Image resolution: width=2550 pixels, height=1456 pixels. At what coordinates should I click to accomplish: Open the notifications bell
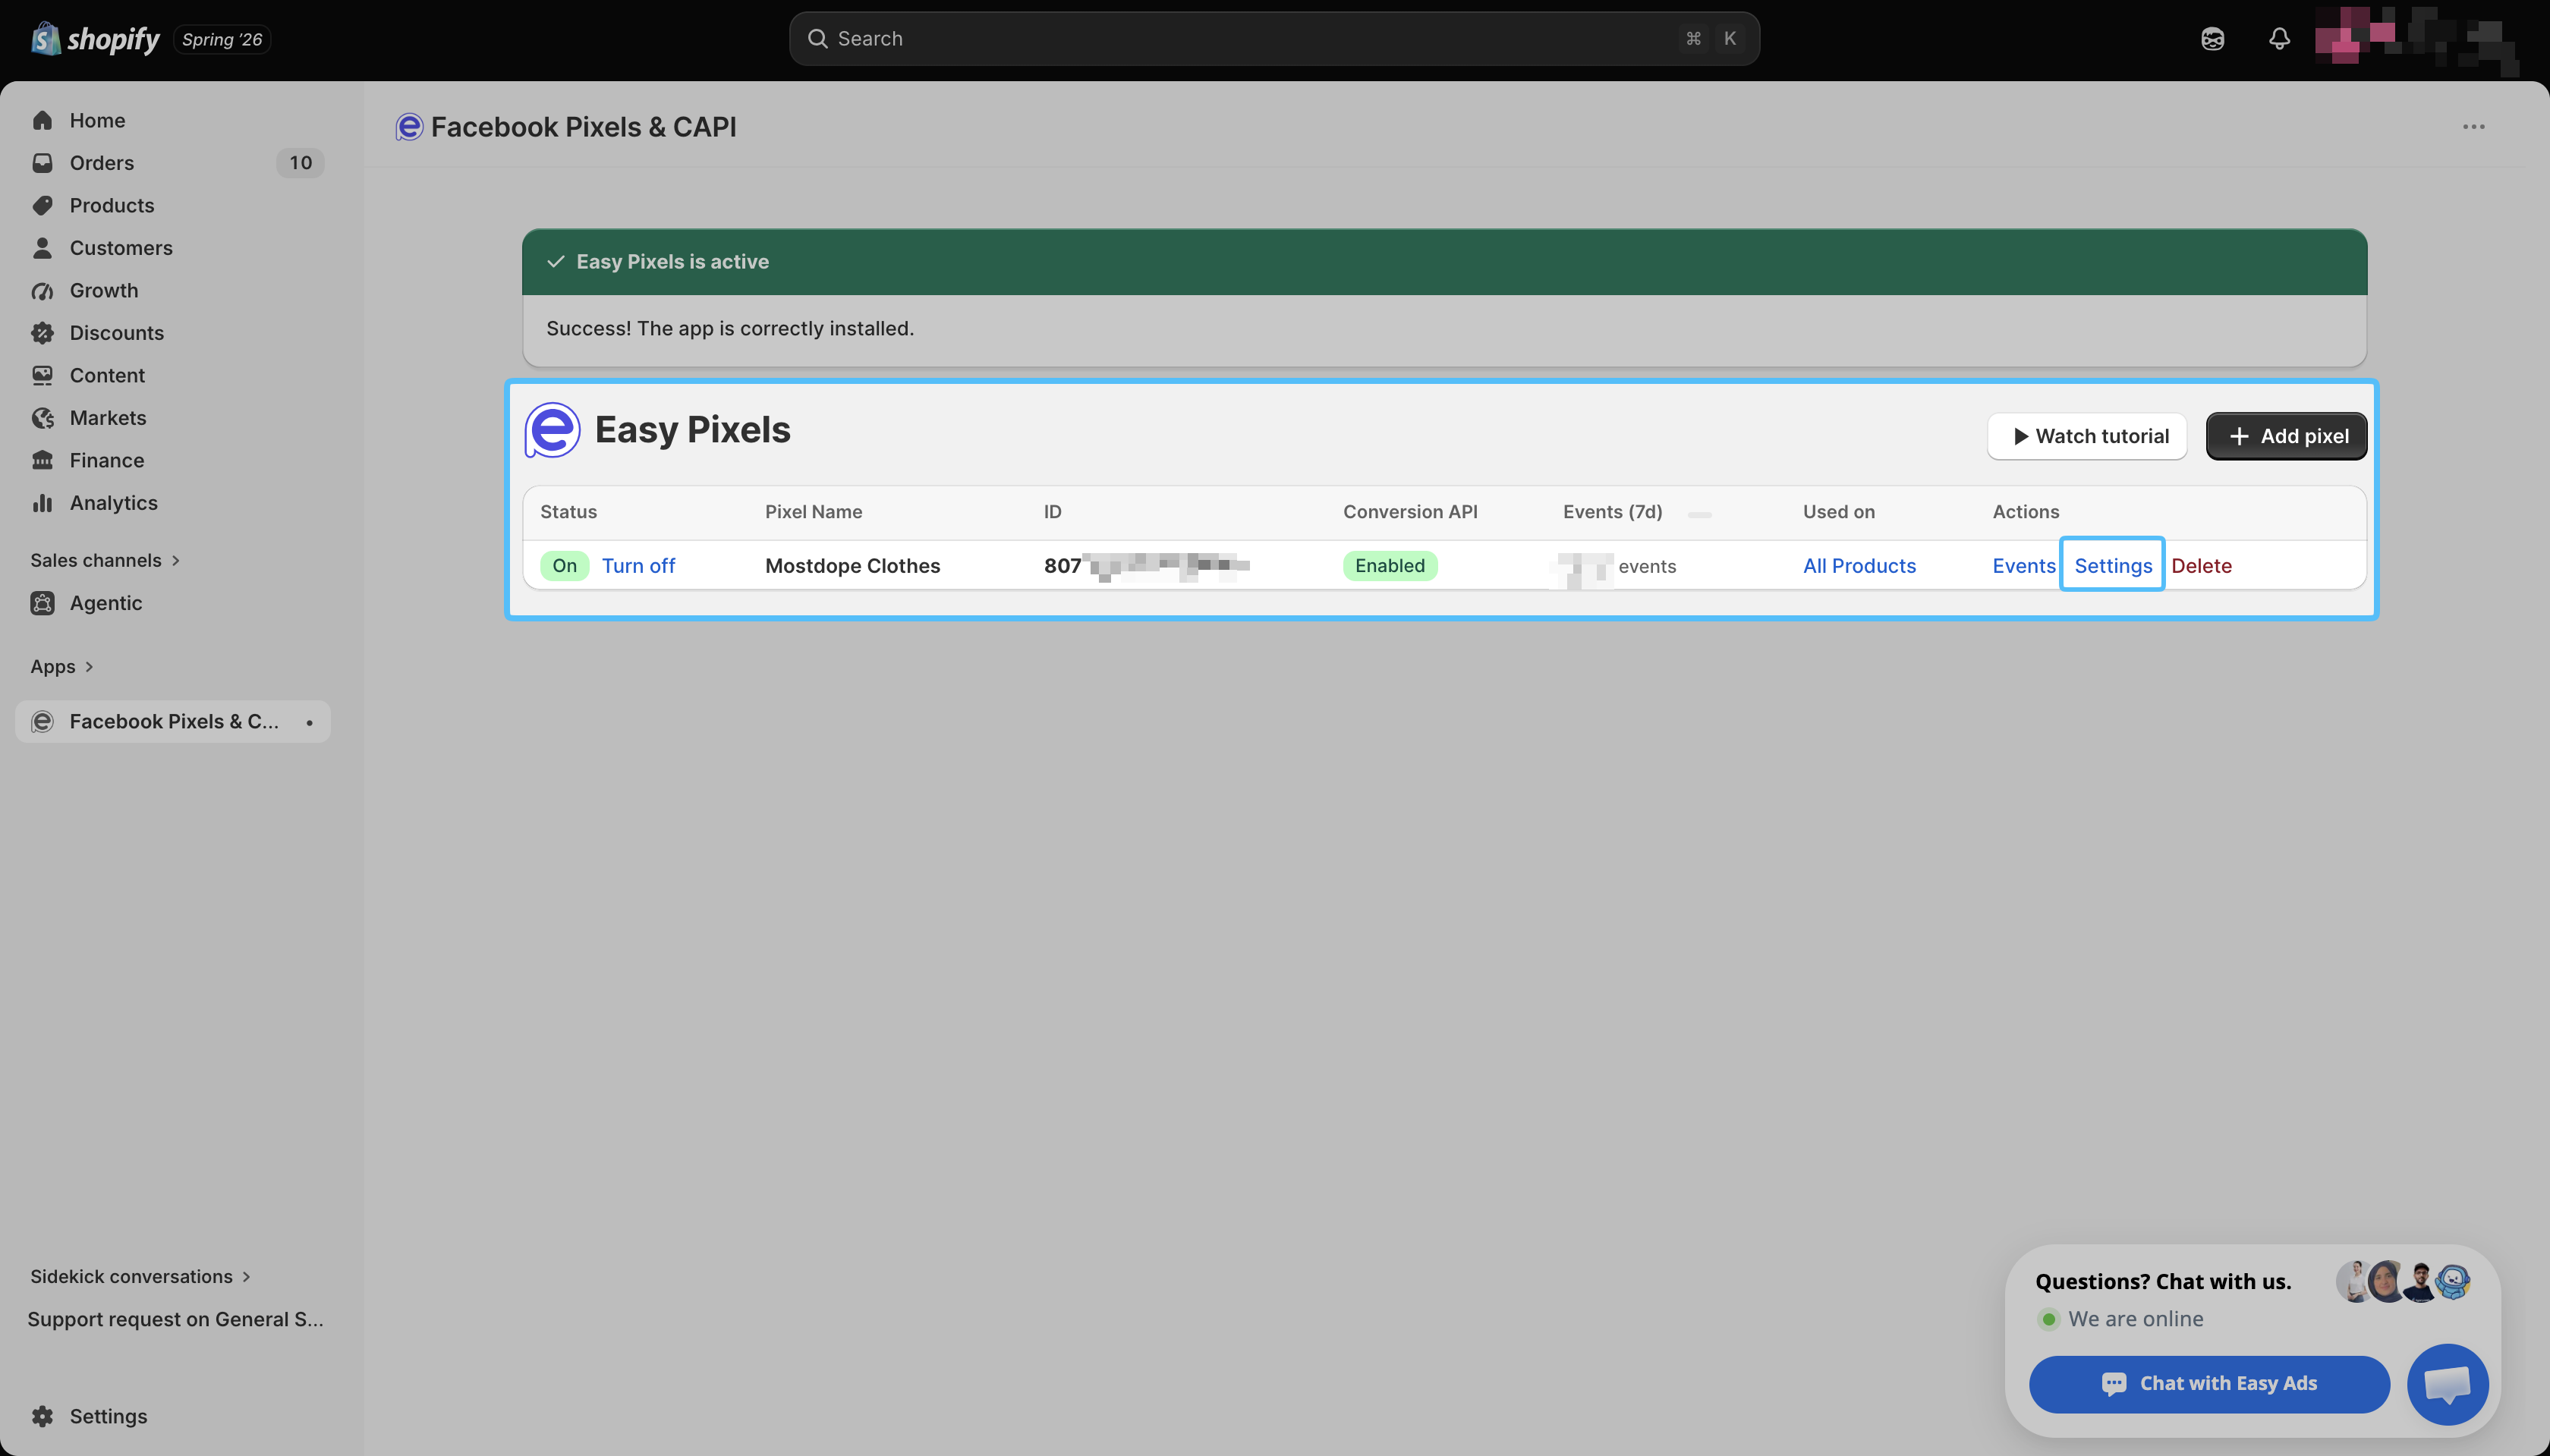(x=2279, y=39)
